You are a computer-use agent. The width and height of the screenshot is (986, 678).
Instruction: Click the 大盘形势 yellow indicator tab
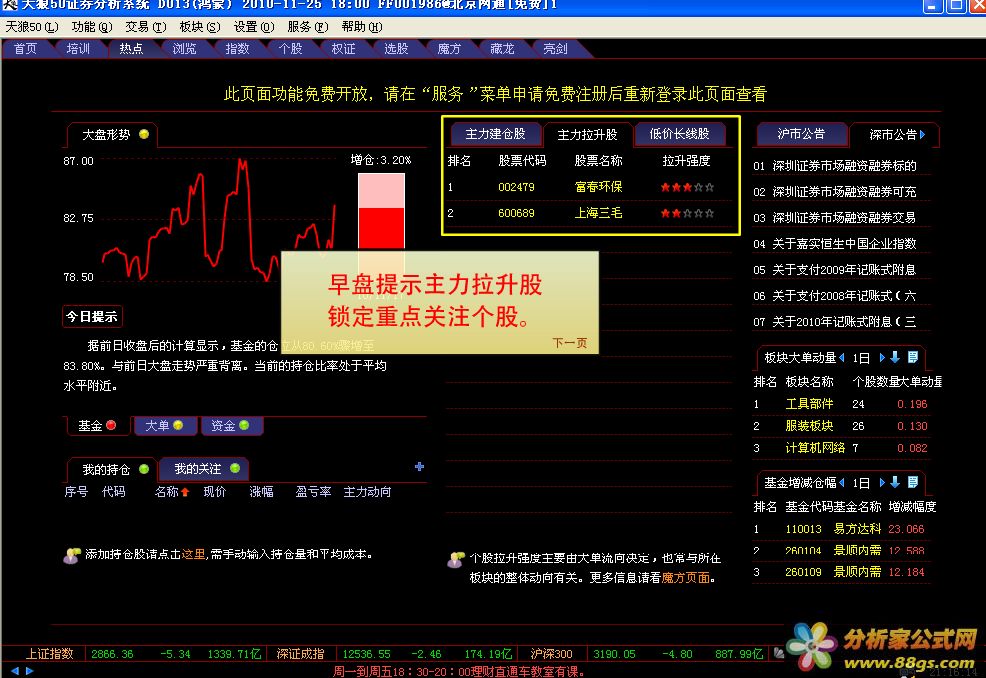click(113, 135)
